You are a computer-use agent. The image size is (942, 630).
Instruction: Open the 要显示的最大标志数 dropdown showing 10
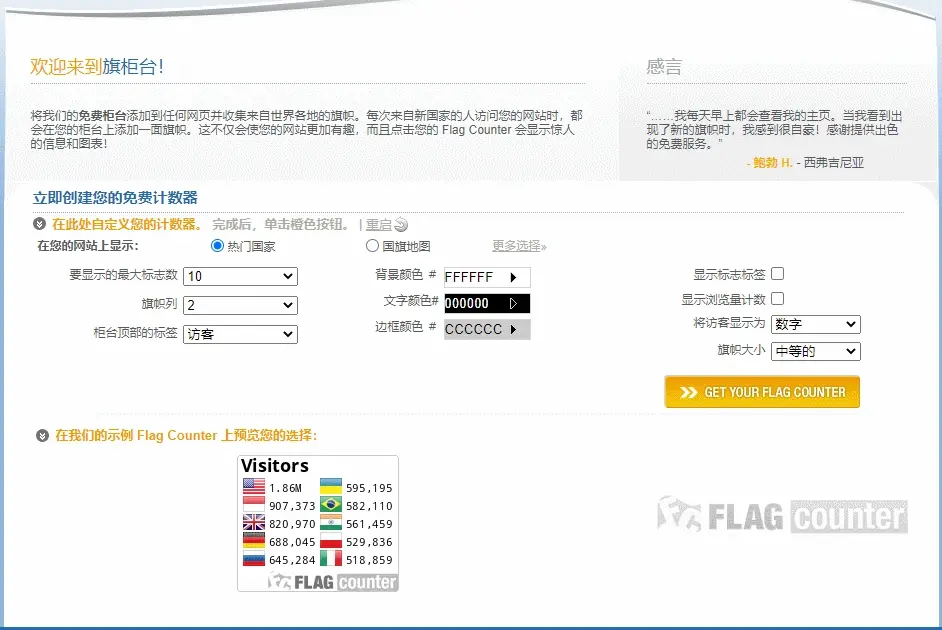point(240,276)
